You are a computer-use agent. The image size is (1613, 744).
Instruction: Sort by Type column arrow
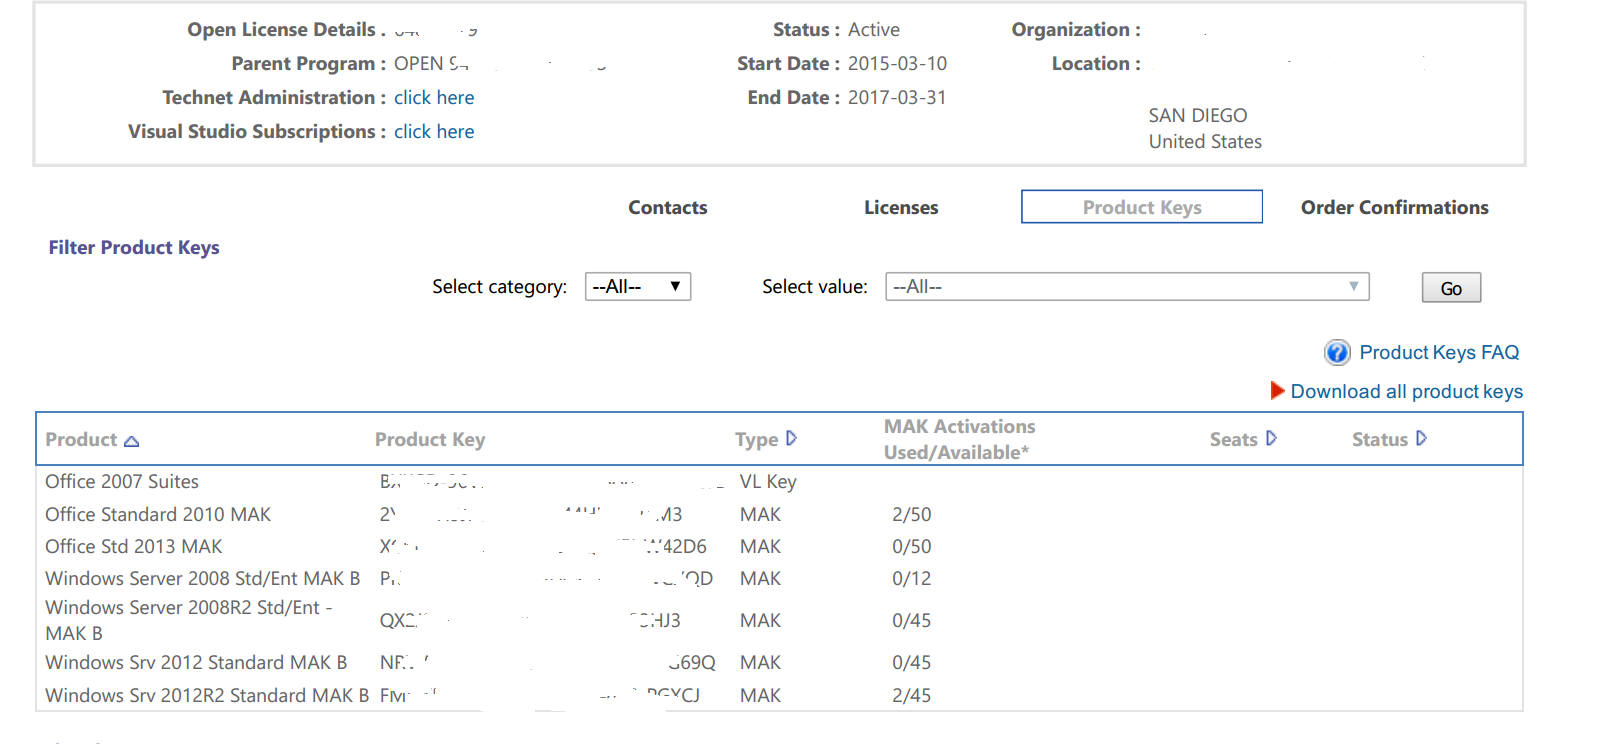791,438
